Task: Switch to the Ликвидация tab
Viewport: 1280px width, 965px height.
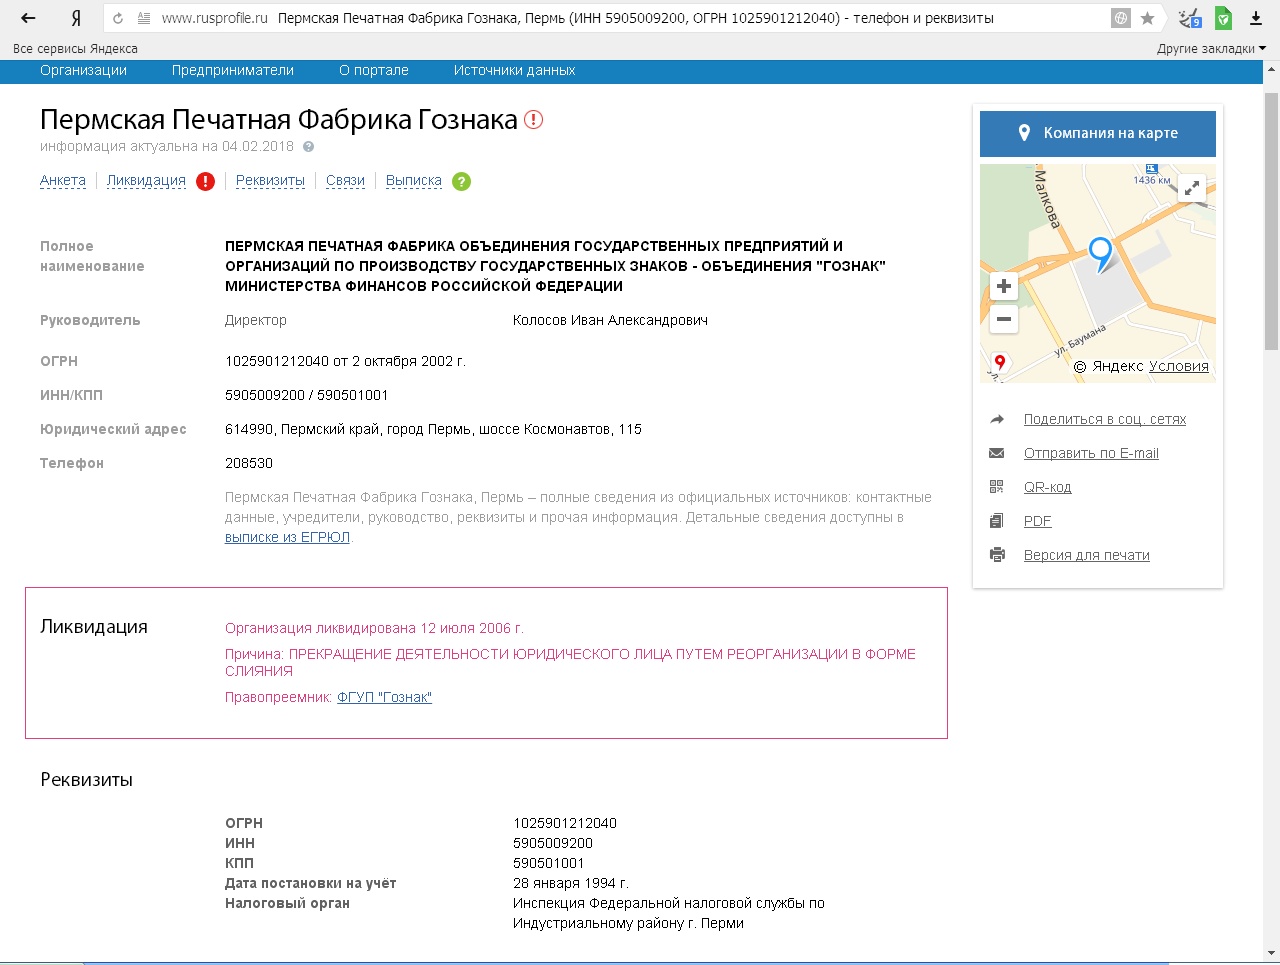Action: pyautogui.click(x=146, y=181)
